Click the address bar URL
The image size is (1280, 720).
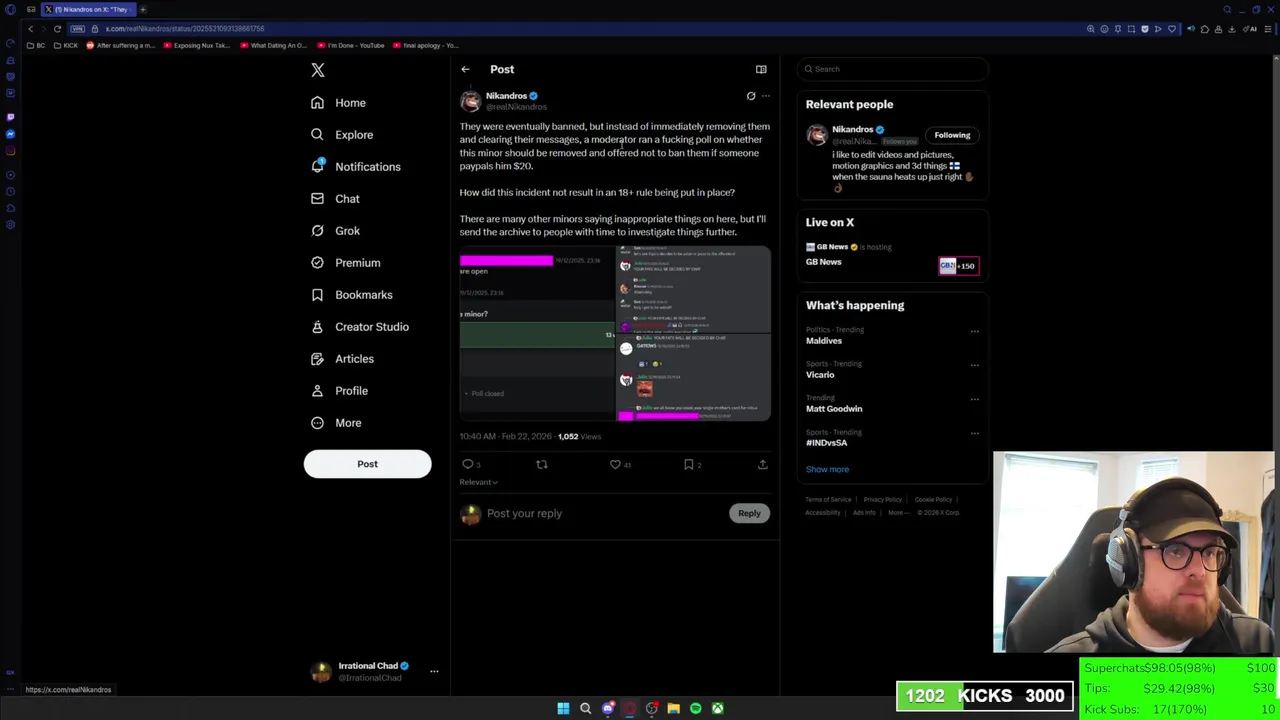coord(185,29)
